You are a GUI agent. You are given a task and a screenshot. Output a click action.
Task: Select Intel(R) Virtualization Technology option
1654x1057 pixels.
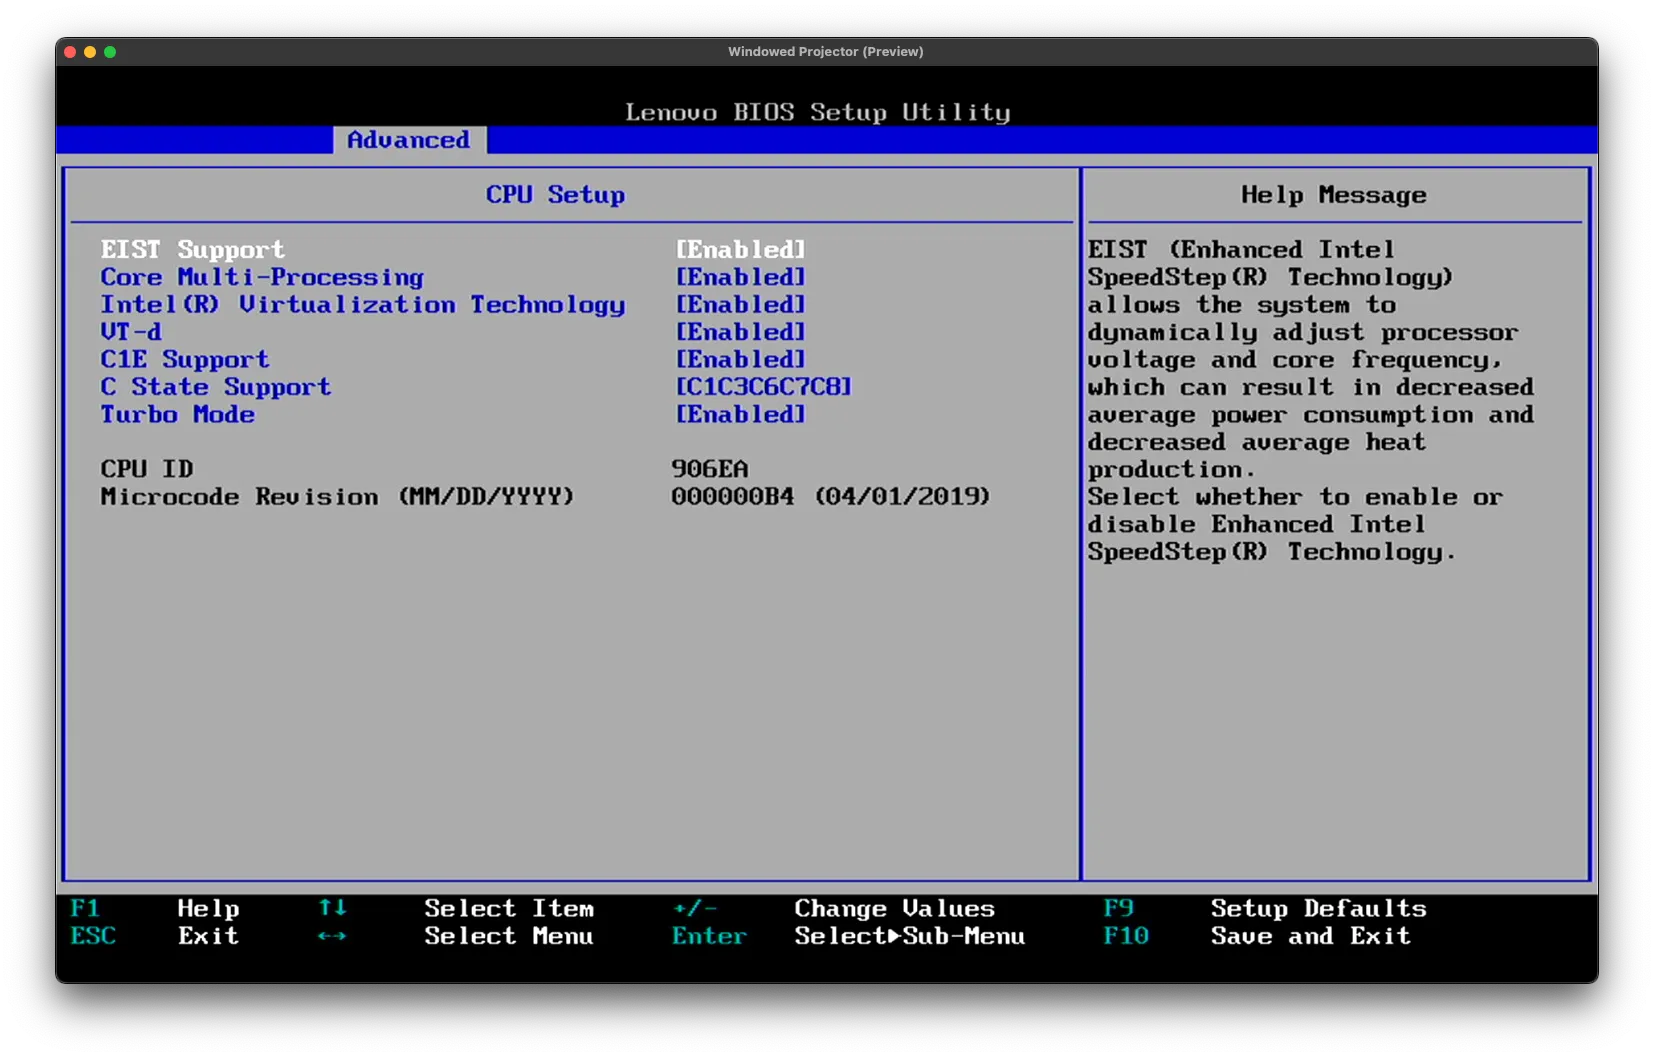pyautogui.click(x=363, y=304)
